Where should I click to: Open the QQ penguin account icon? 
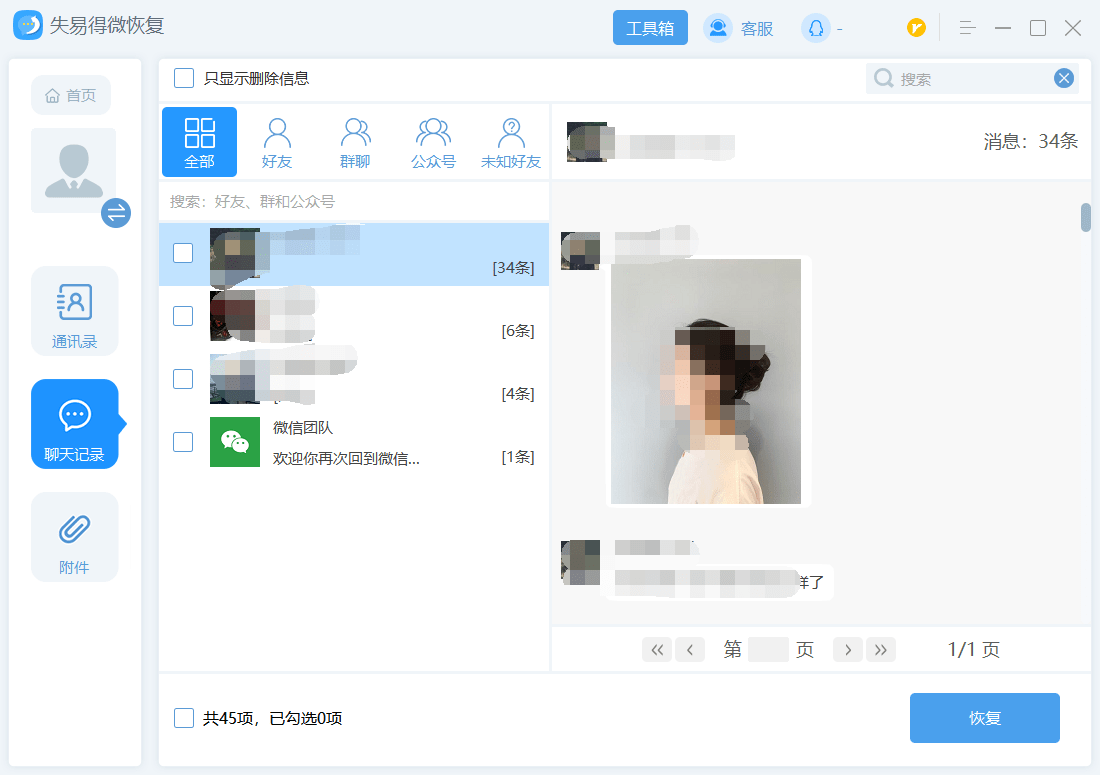pyautogui.click(x=816, y=28)
